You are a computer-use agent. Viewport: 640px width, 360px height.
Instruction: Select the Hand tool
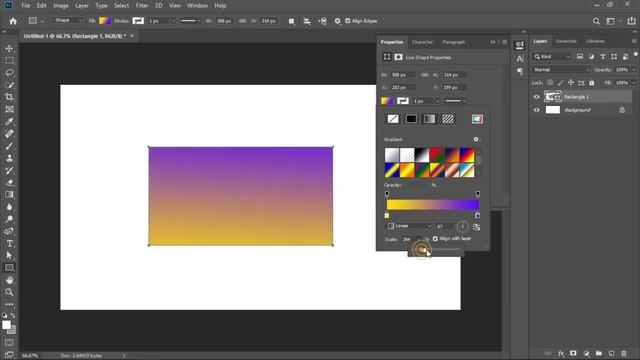(9, 280)
